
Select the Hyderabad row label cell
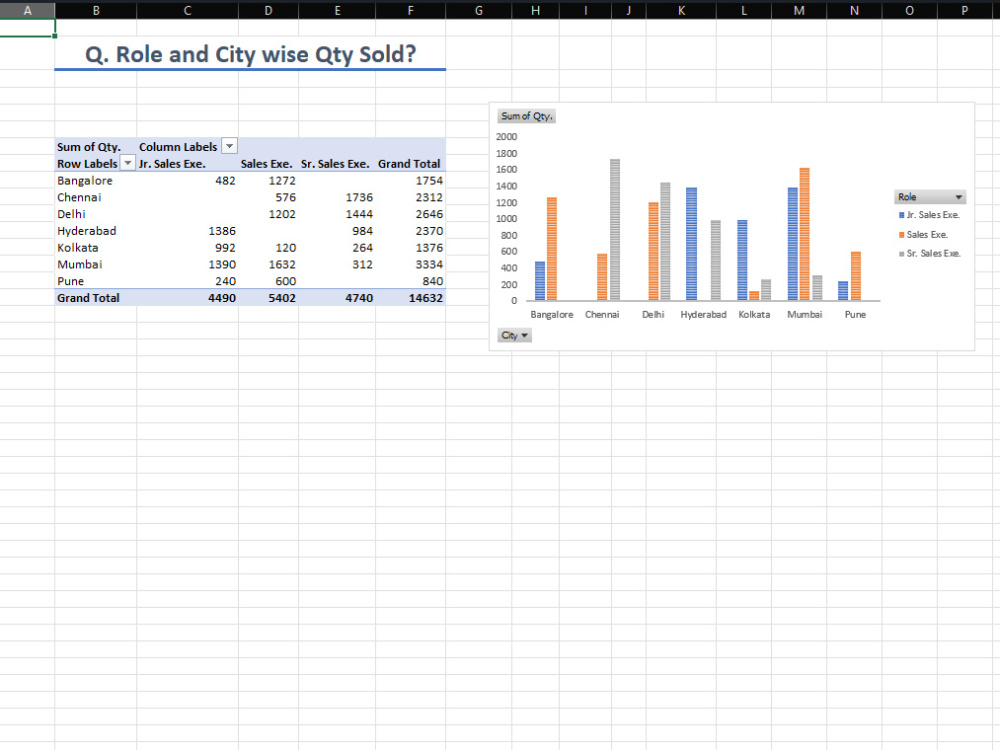tap(96, 231)
